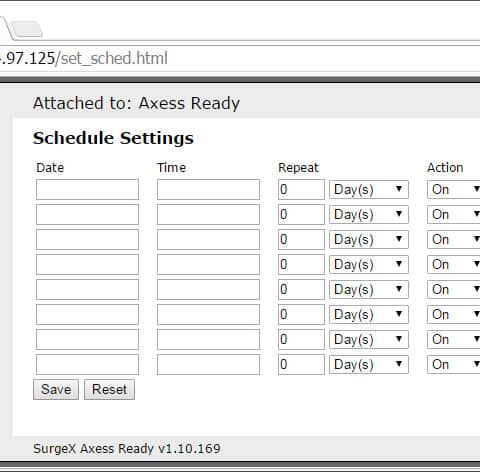Click the 'Repeat' column label
The image size is (480, 472).
point(299,168)
